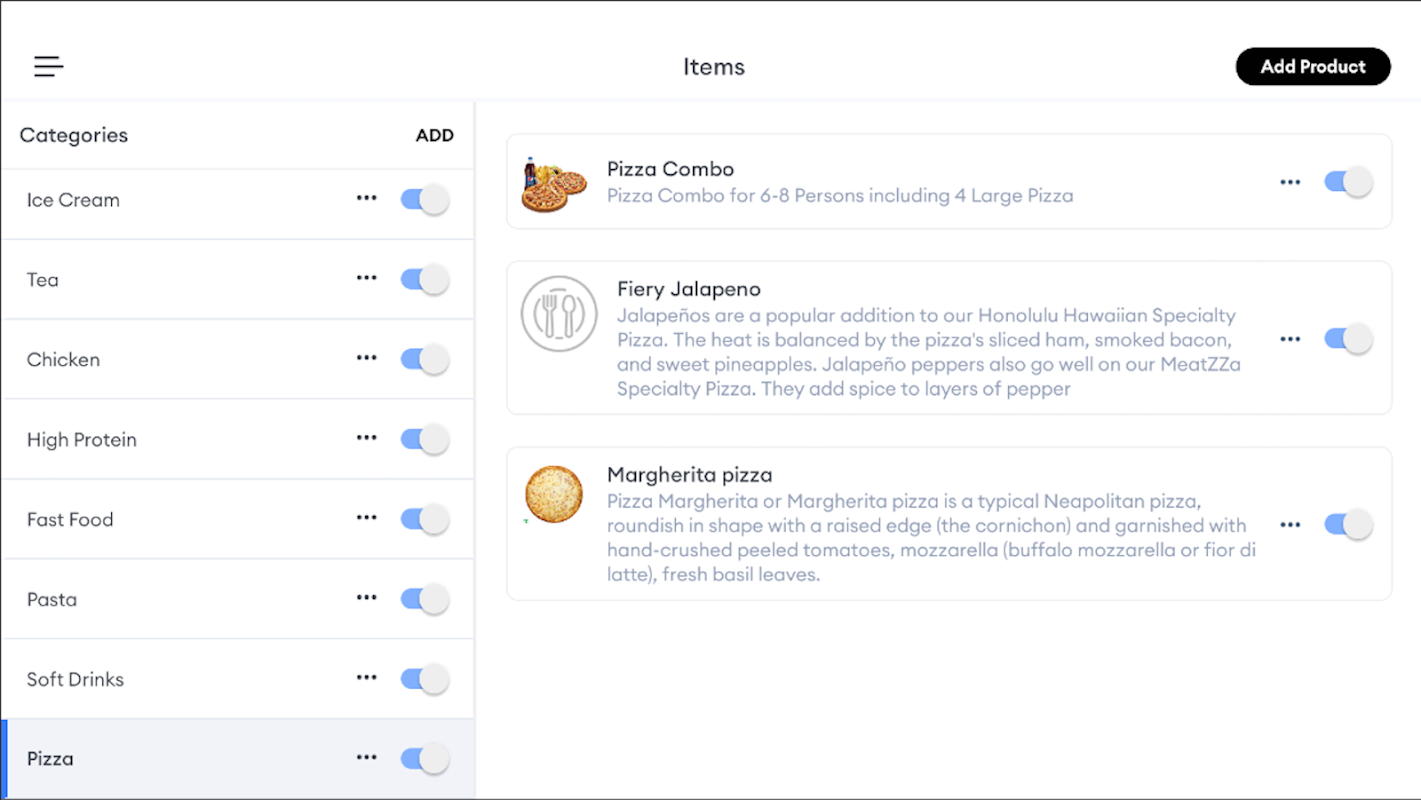The width and height of the screenshot is (1421, 800).
Task: Click the Add Product button
Action: click(x=1312, y=67)
